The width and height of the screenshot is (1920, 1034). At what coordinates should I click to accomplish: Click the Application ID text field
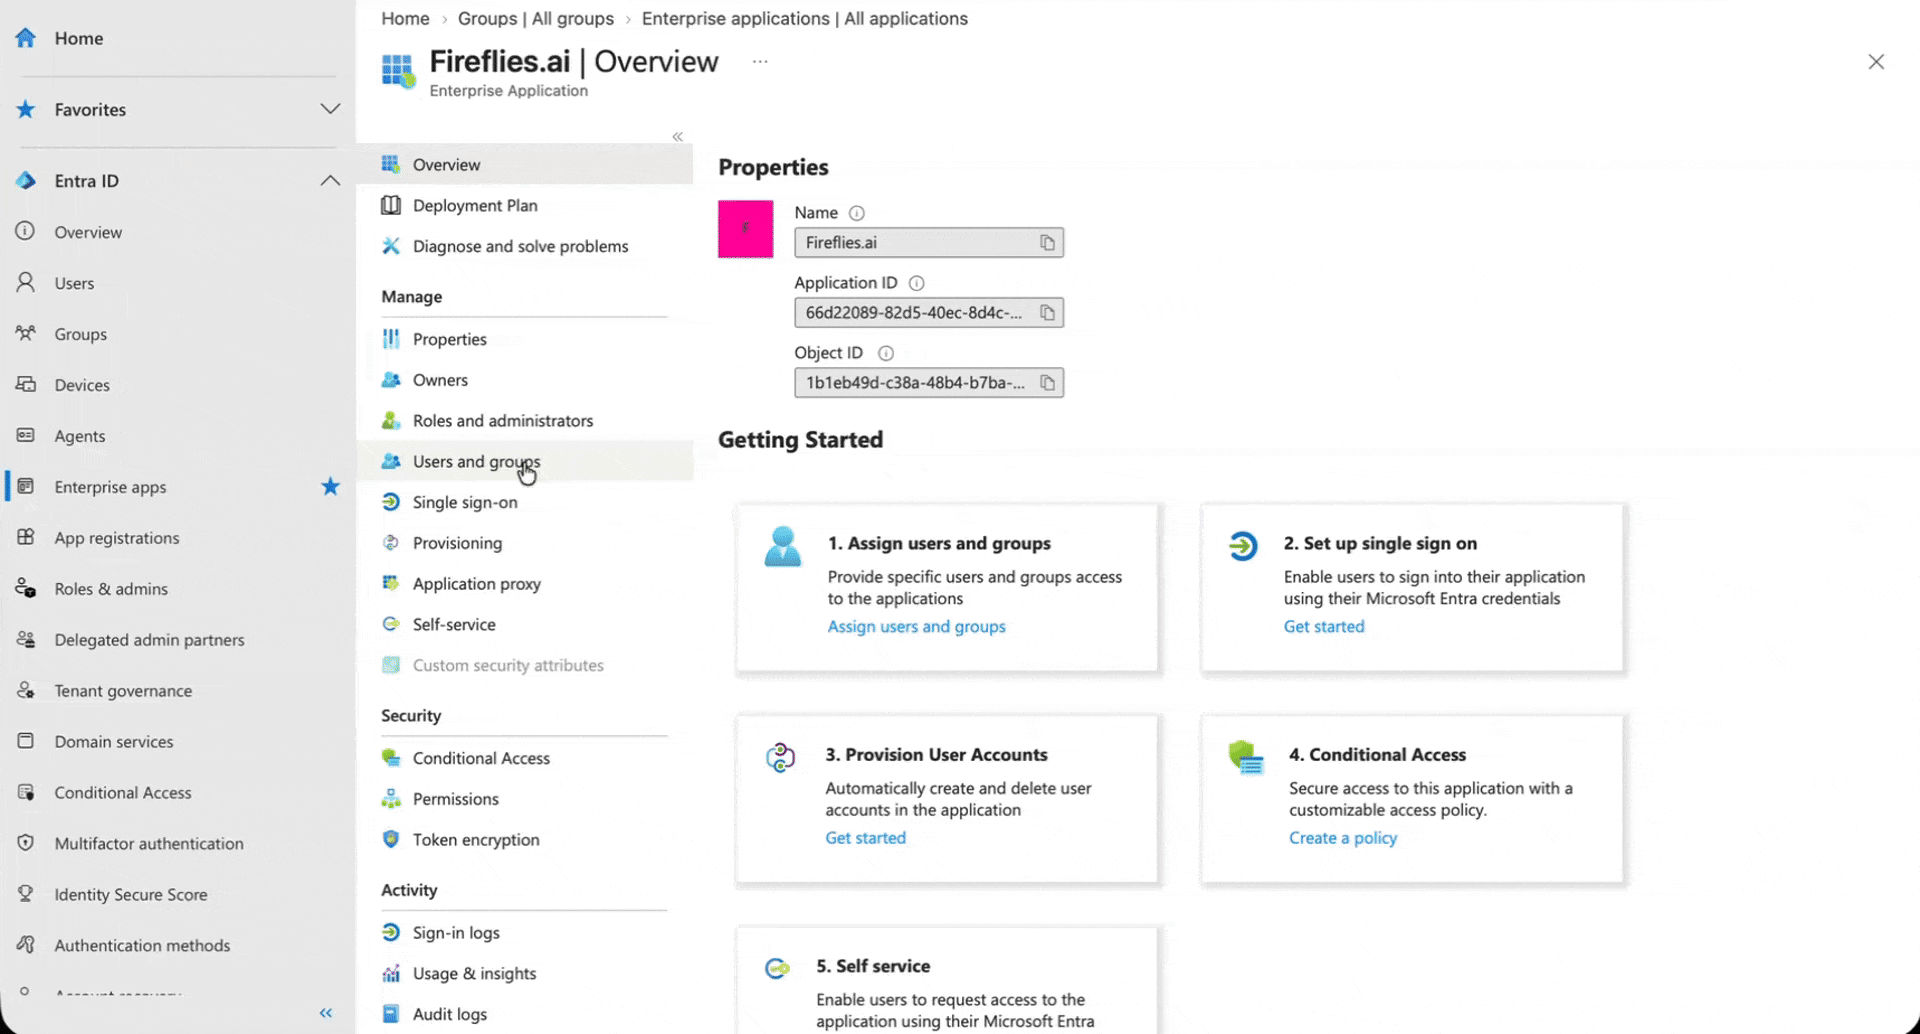pyautogui.click(x=929, y=313)
